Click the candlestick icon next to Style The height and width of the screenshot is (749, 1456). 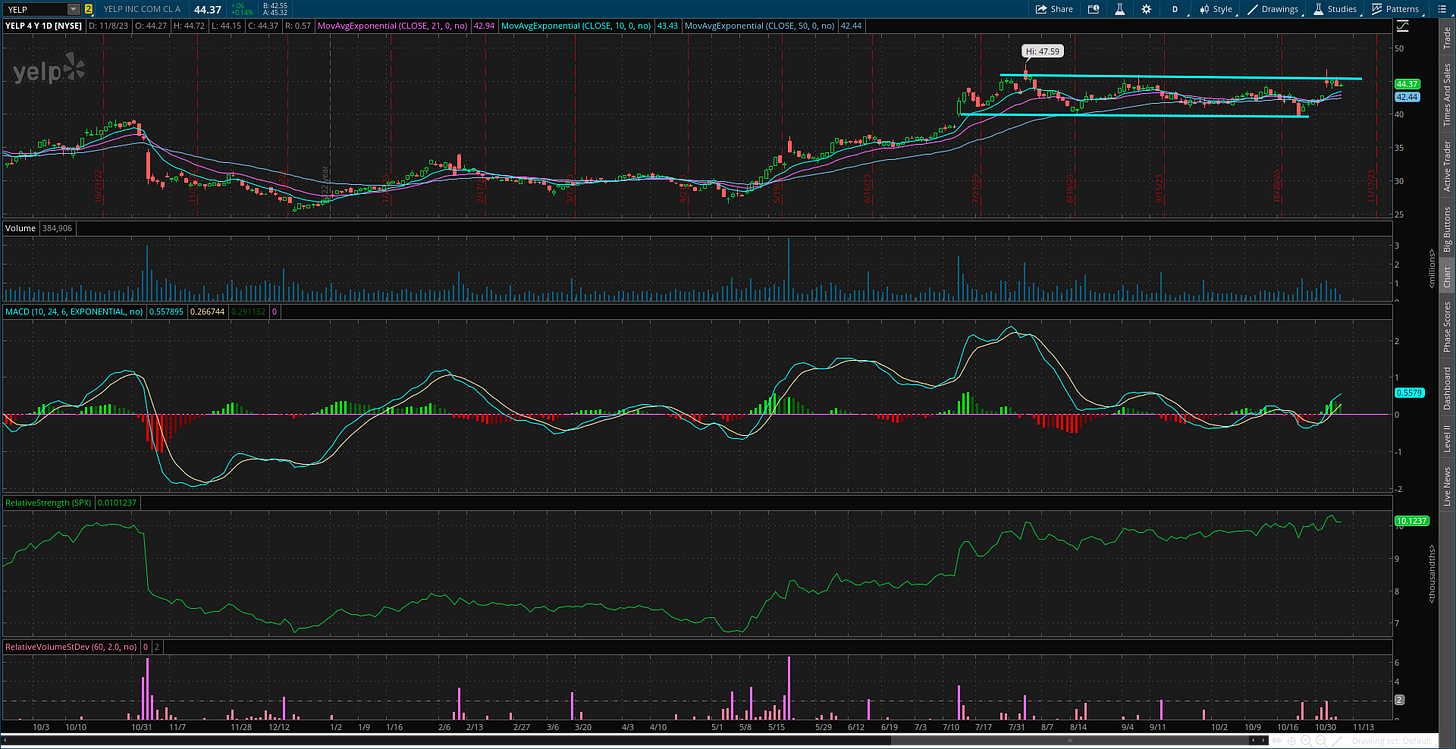[x=1204, y=9]
